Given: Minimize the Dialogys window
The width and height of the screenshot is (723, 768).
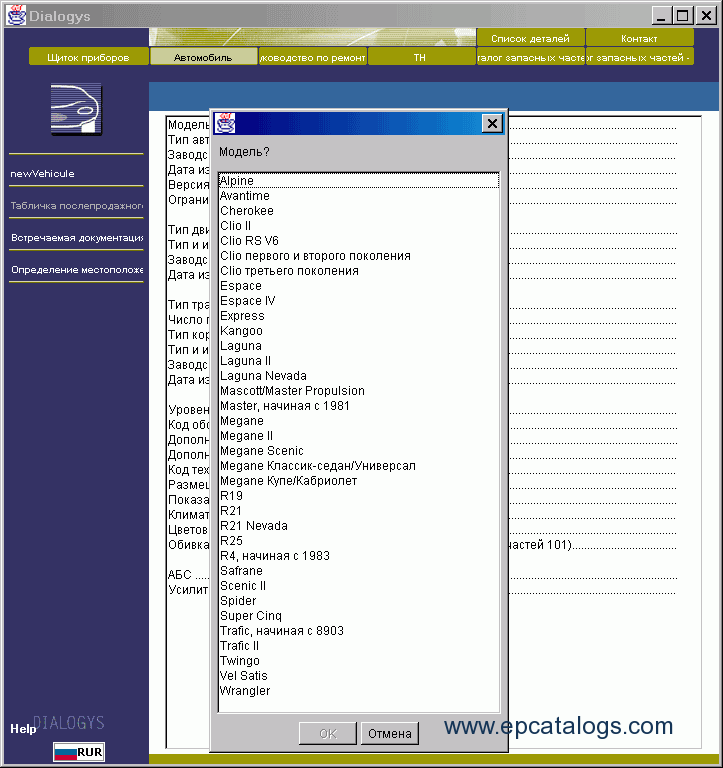Looking at the screenshot, I should click(661, 16).
